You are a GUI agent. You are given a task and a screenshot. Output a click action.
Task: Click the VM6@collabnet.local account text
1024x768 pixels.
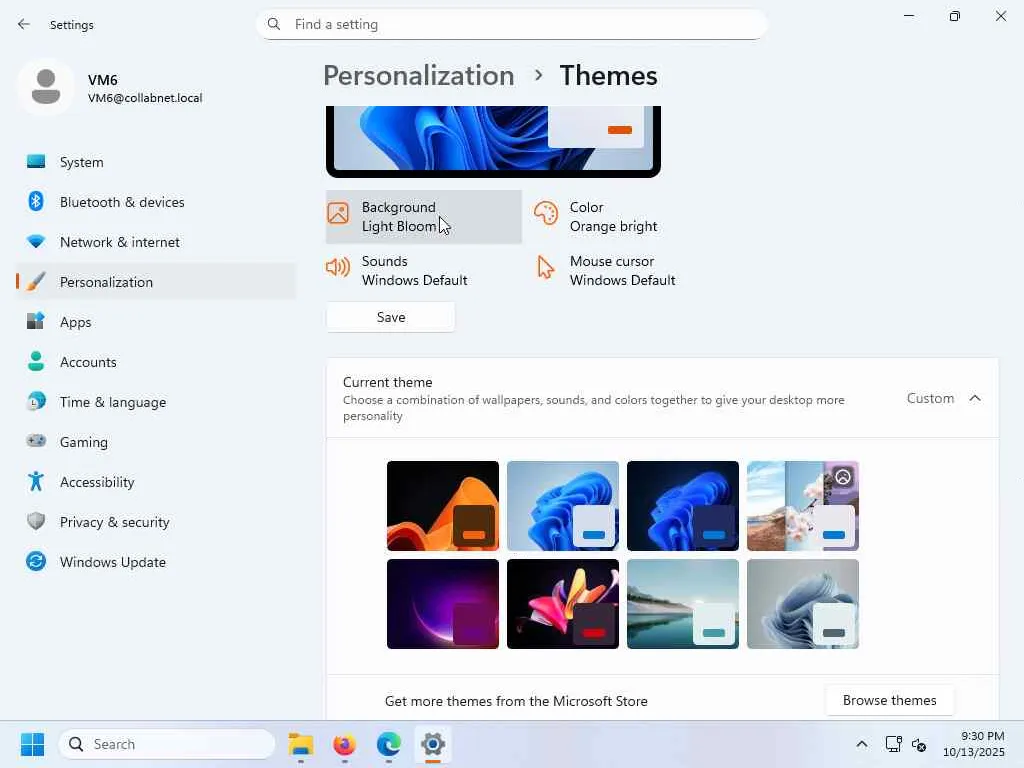pyautogui.click(x=145, y=98)
